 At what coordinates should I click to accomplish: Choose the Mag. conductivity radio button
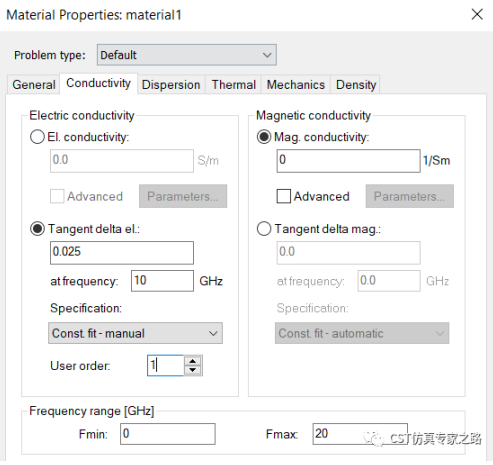coord(264,137)
